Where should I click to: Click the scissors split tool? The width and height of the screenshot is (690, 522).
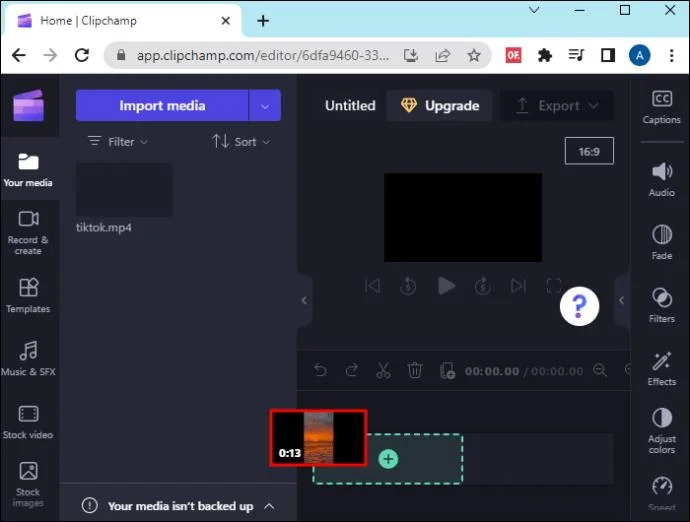383,371
